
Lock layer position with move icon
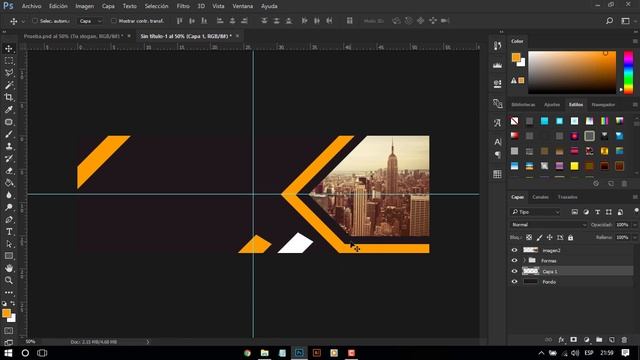click(549, 238)
